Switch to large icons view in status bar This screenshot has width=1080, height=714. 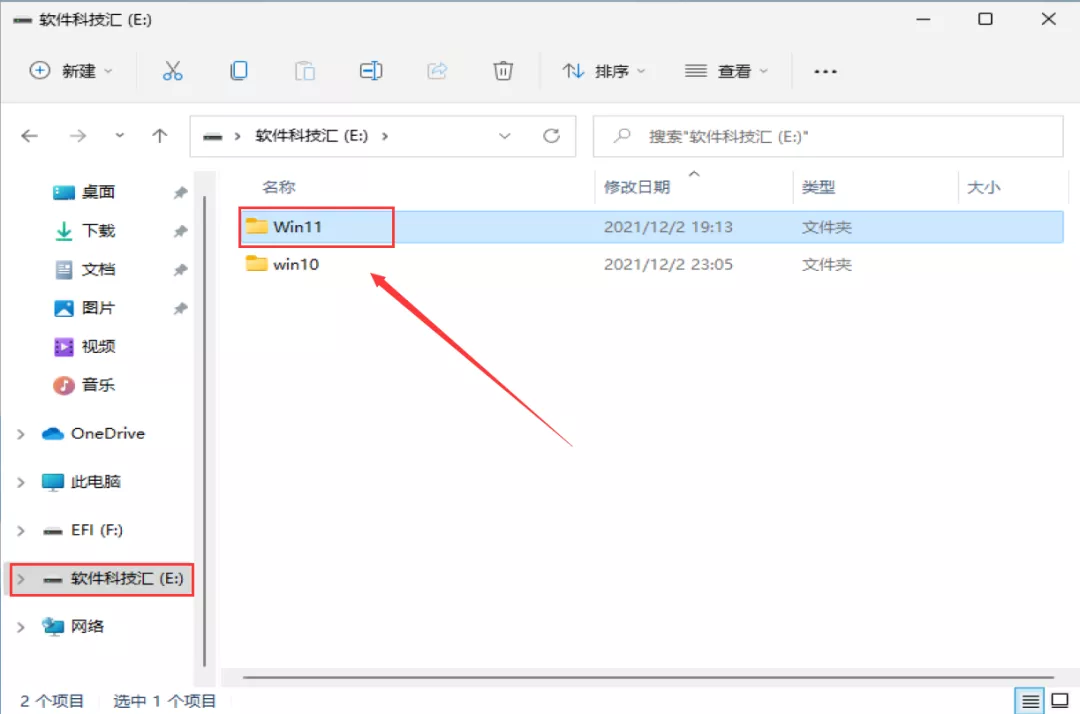(1060, 701)
